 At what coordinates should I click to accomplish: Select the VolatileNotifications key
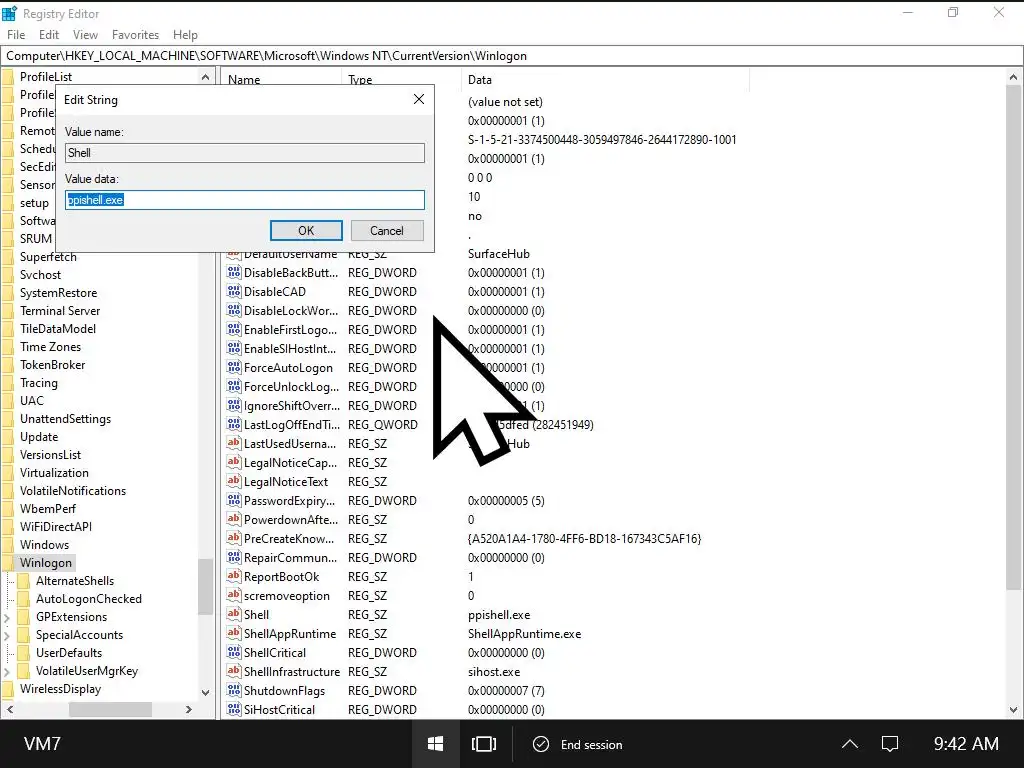tap(73, 490)
